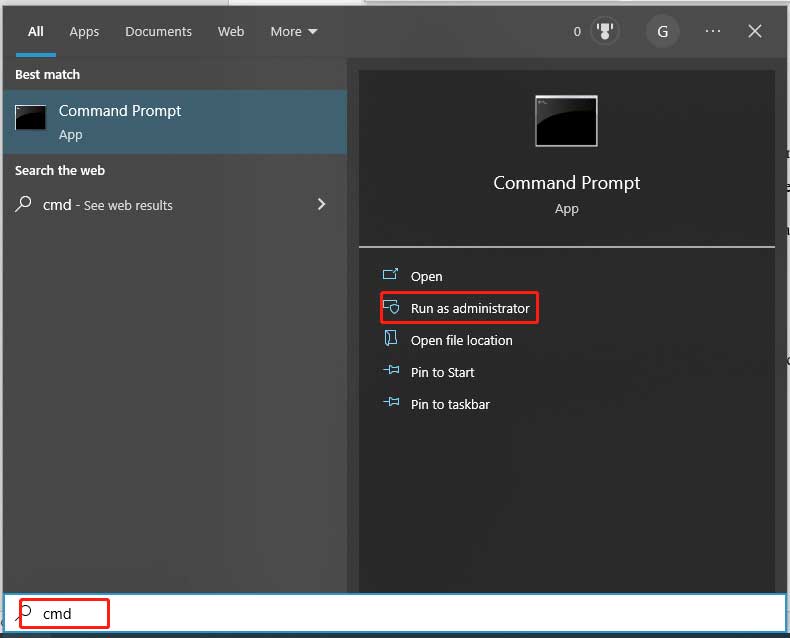Select the All results tab
The width and height of the screenshot is (790, 638).
(36, 32)
